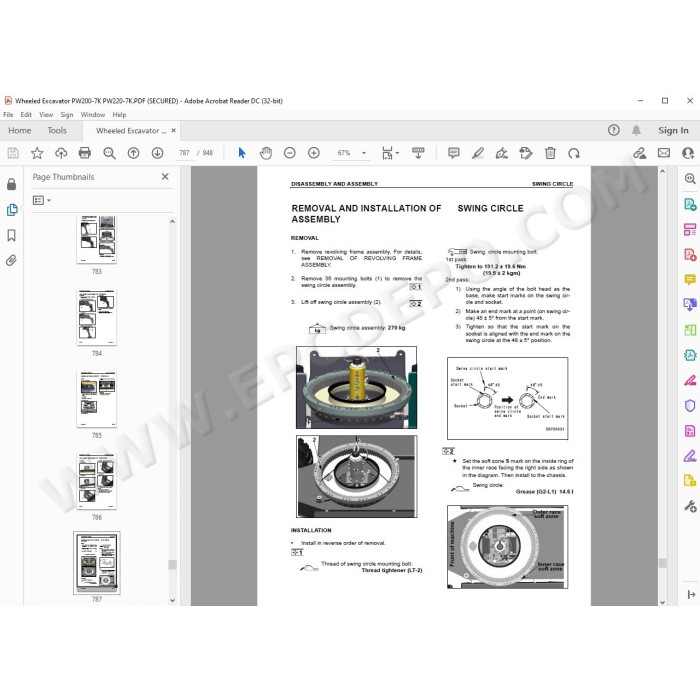The width and height of the screenshot is (700, 700).
Task: Toggle the Page Thumbnails panel icon
Action: [12, 210]
